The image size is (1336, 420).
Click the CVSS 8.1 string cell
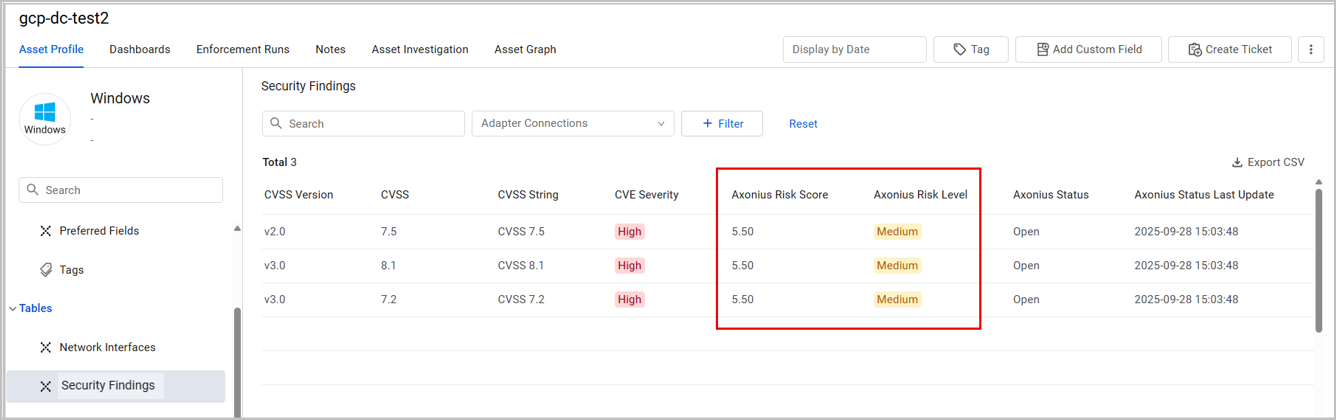click(521, 266)
